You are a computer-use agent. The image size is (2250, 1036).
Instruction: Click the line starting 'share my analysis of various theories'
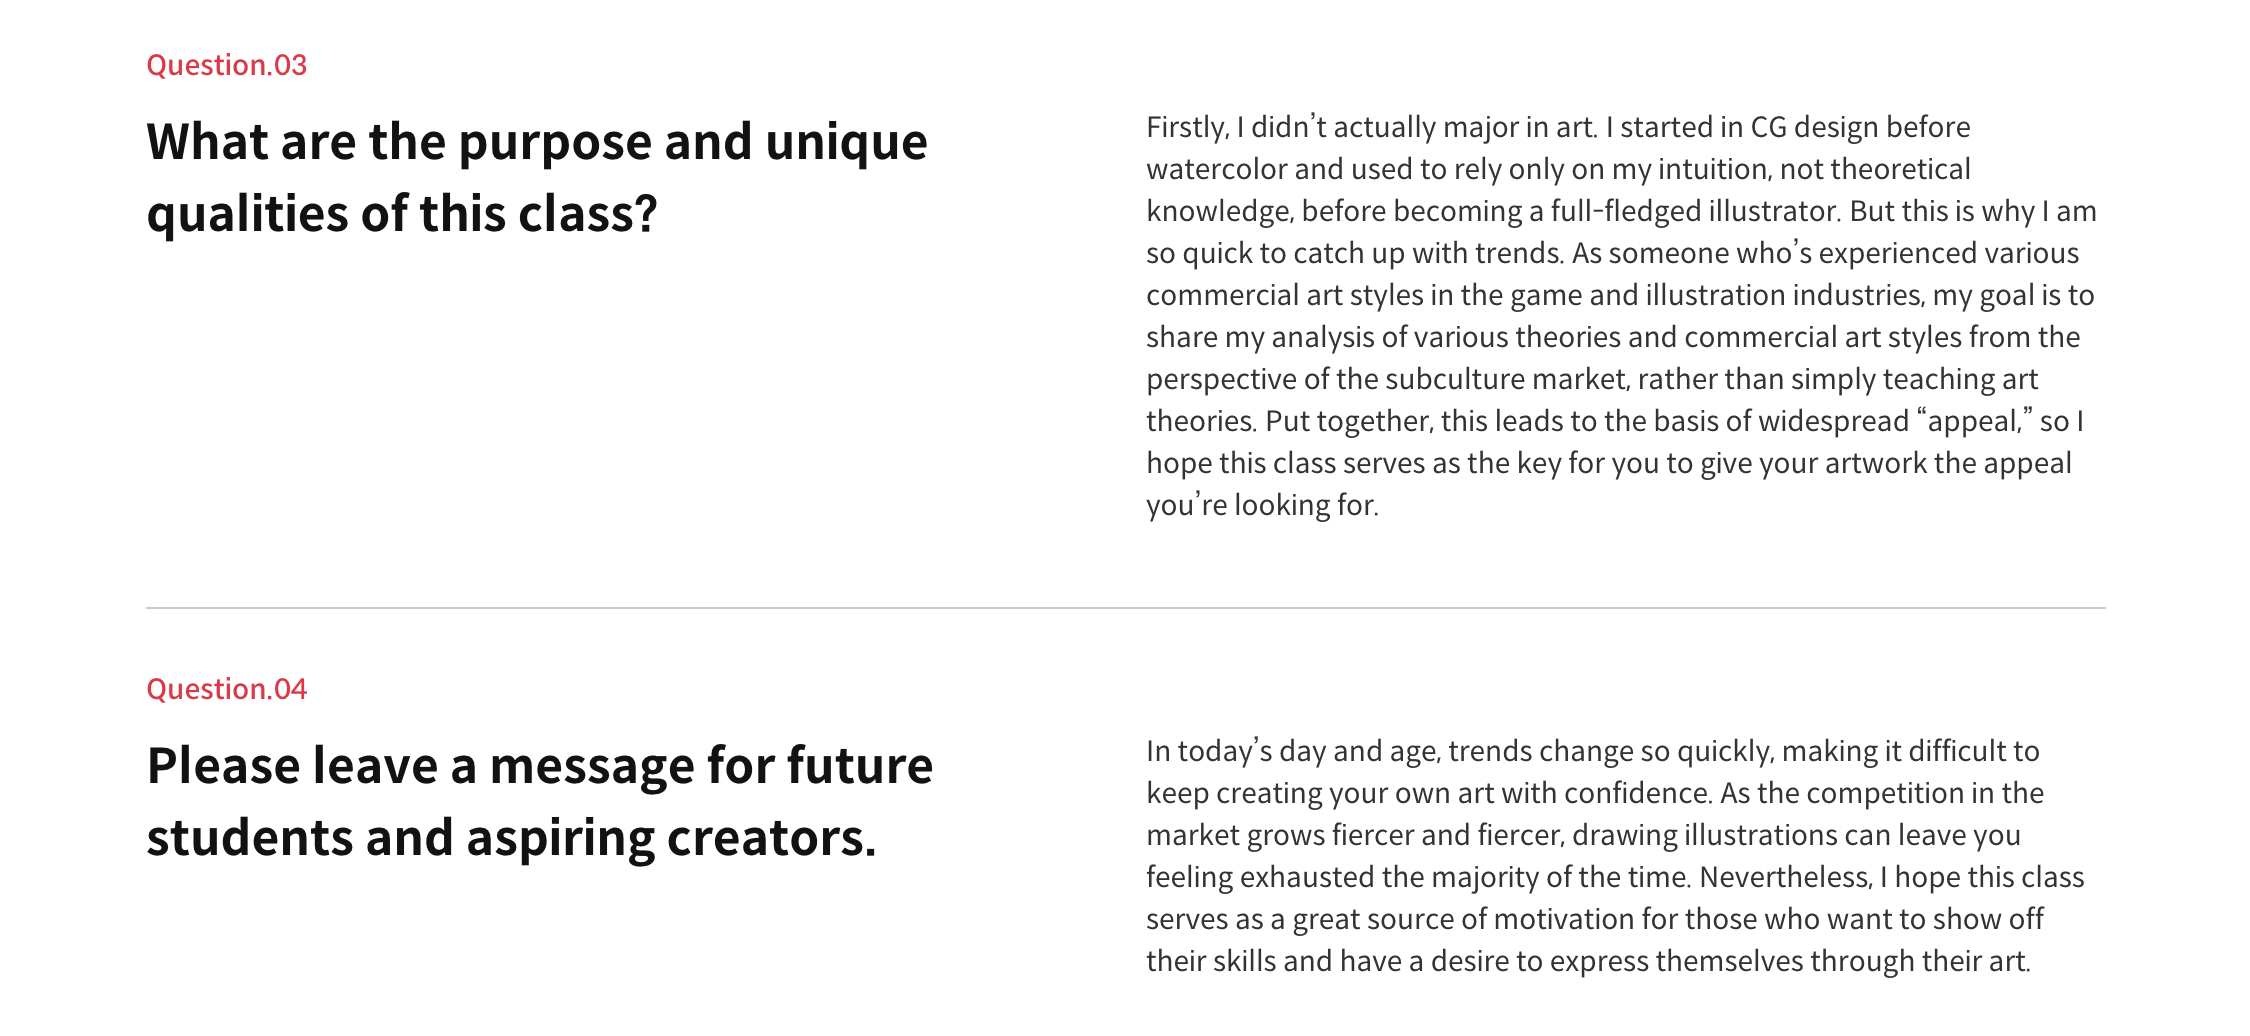(x=1613, y=337)
